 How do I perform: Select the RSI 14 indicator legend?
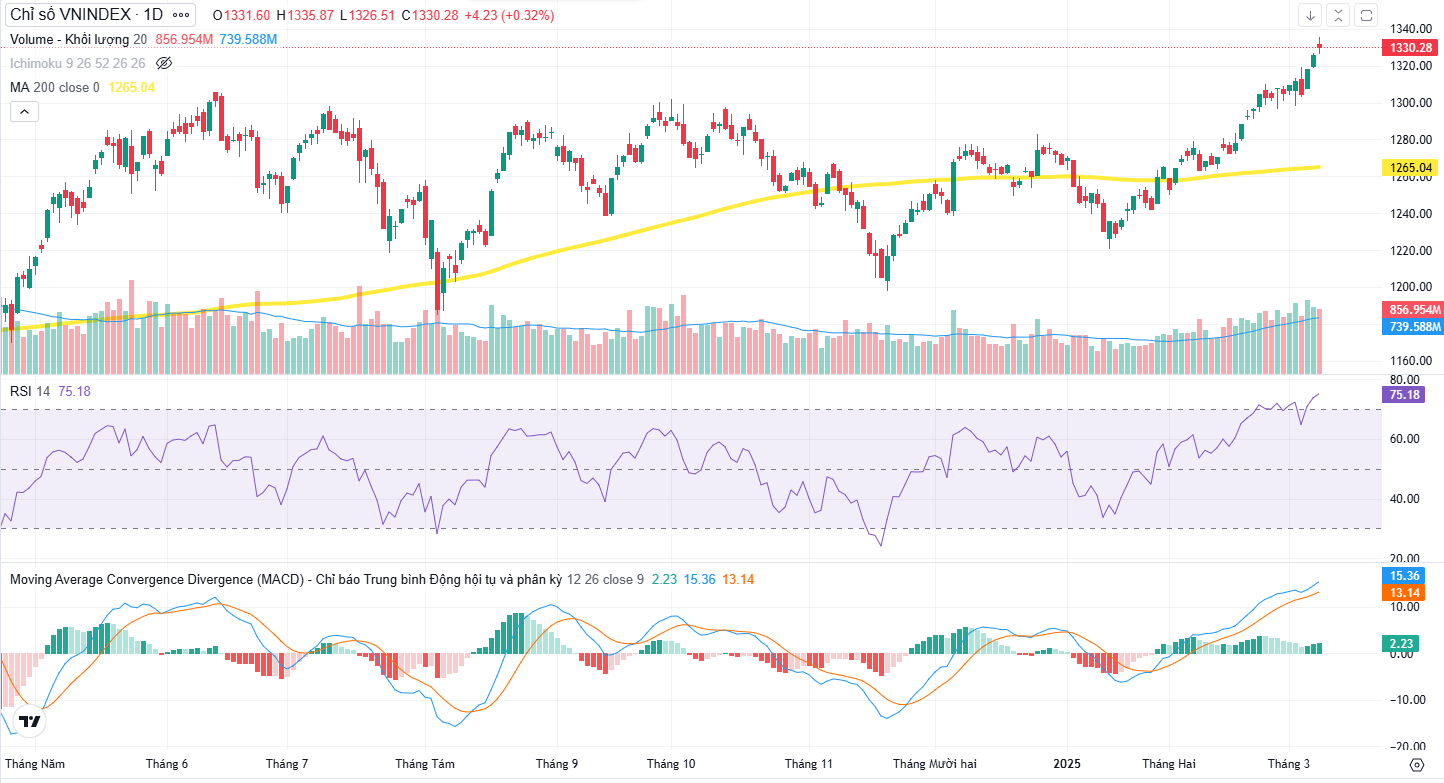tap(30, 391)
